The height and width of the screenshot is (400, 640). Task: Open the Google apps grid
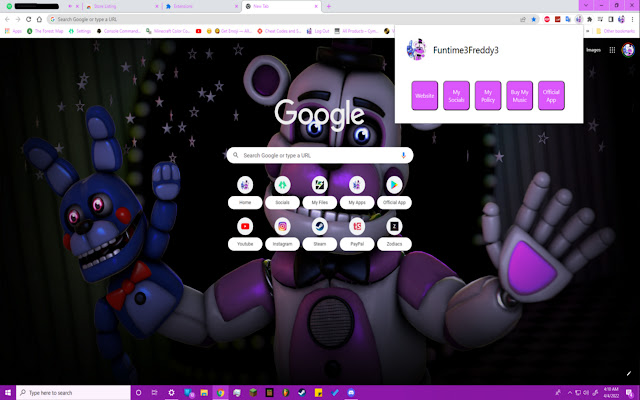[612, 50]
